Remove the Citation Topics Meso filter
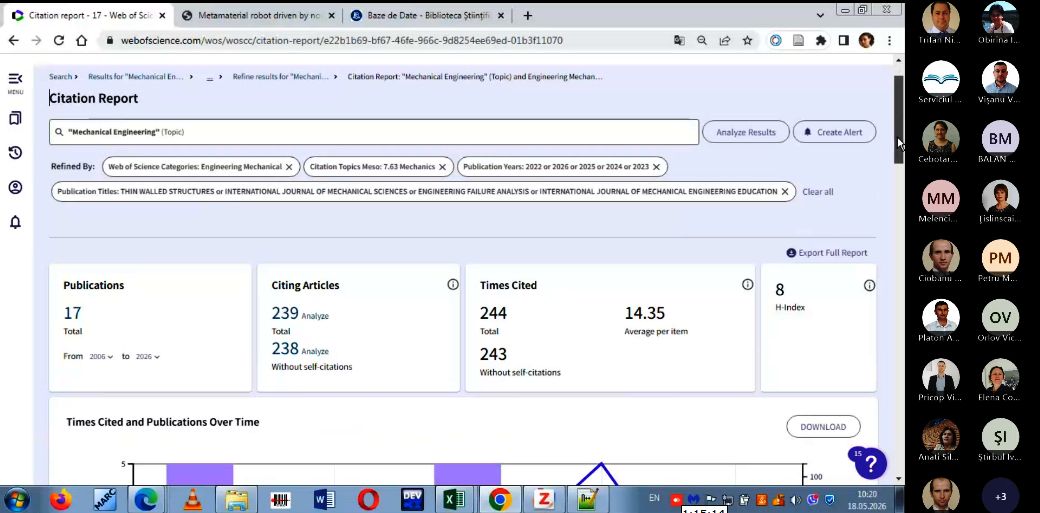The height and width of the screenshot is (513, 1040). 442,167
